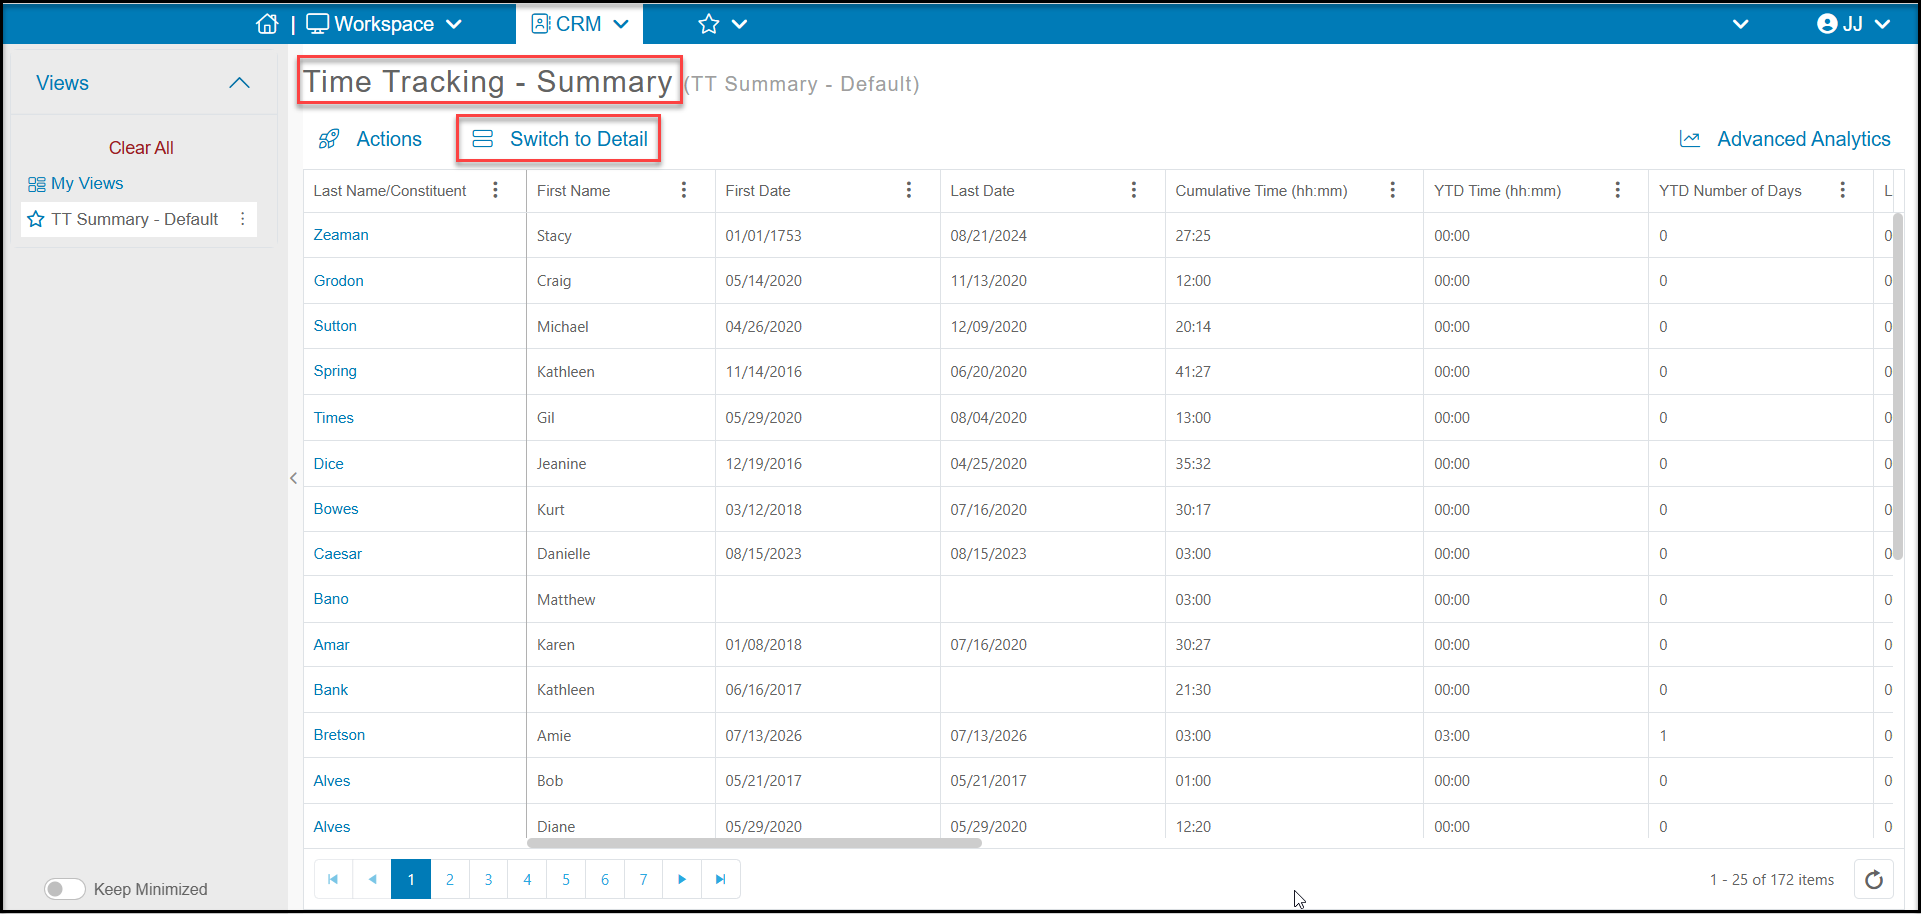
Task: Expand the Workspace dropdown
Action: [x=384, y=24]
